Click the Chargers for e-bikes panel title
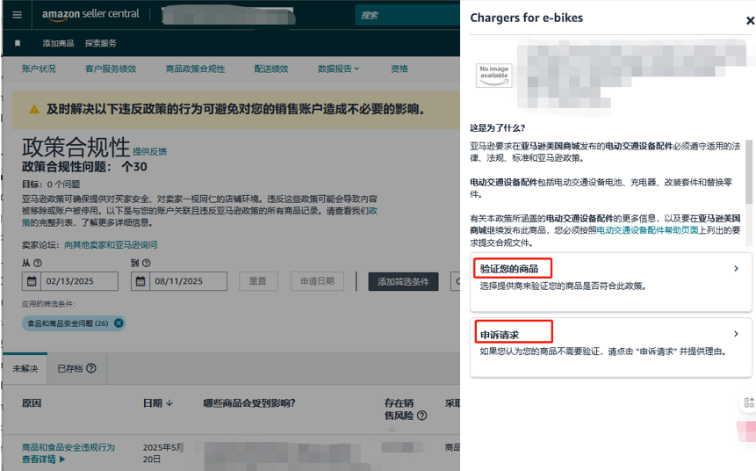Image resolution: width=756 pixels, height=471 pixels. (x=526, y=18)
